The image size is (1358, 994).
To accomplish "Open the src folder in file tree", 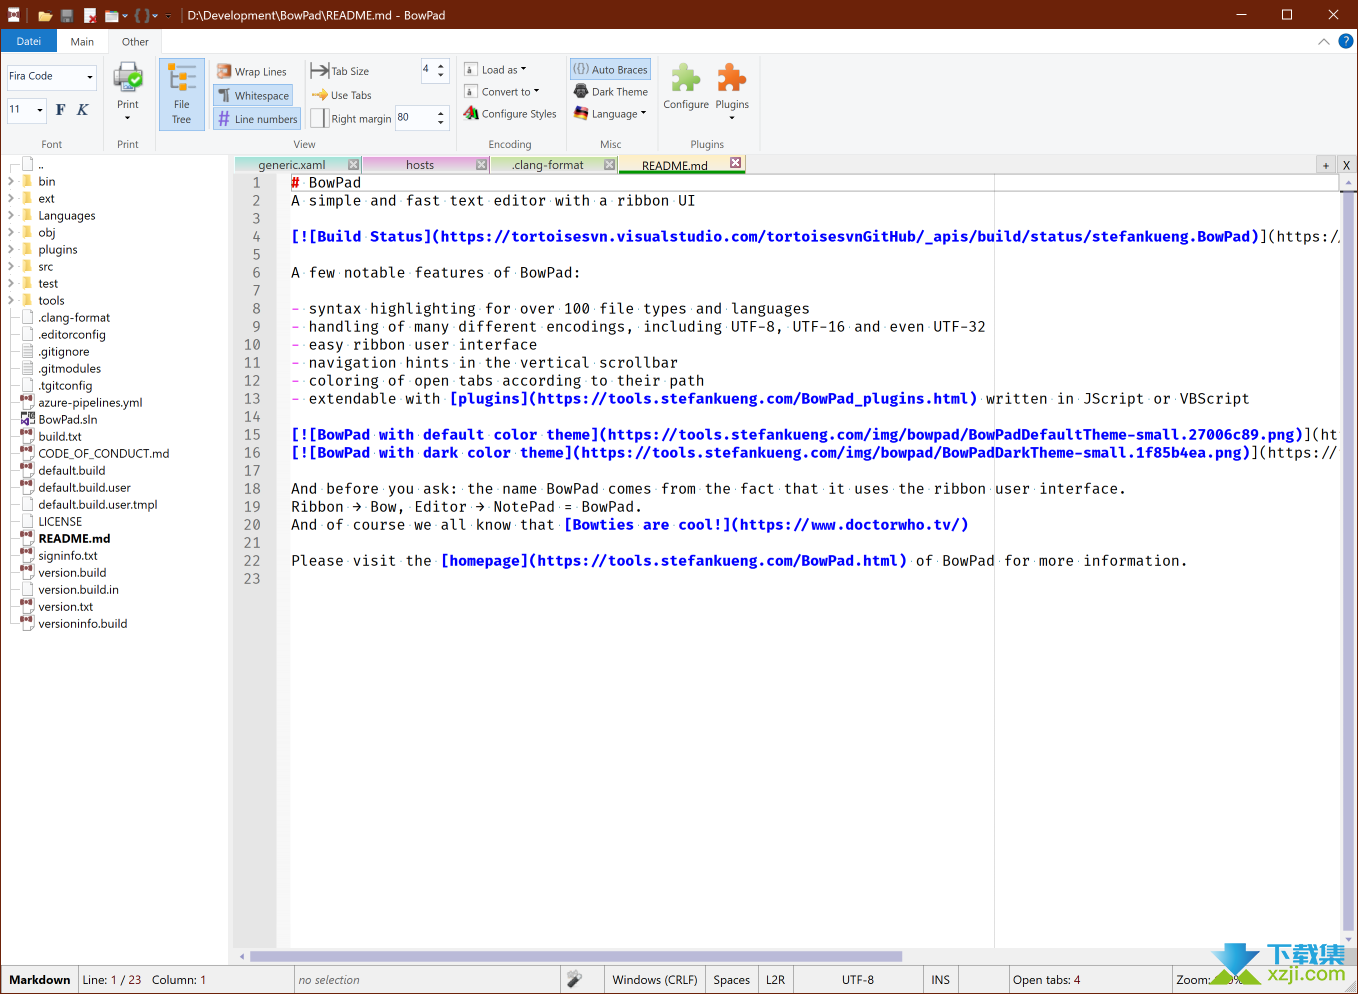I will (46, 267).
